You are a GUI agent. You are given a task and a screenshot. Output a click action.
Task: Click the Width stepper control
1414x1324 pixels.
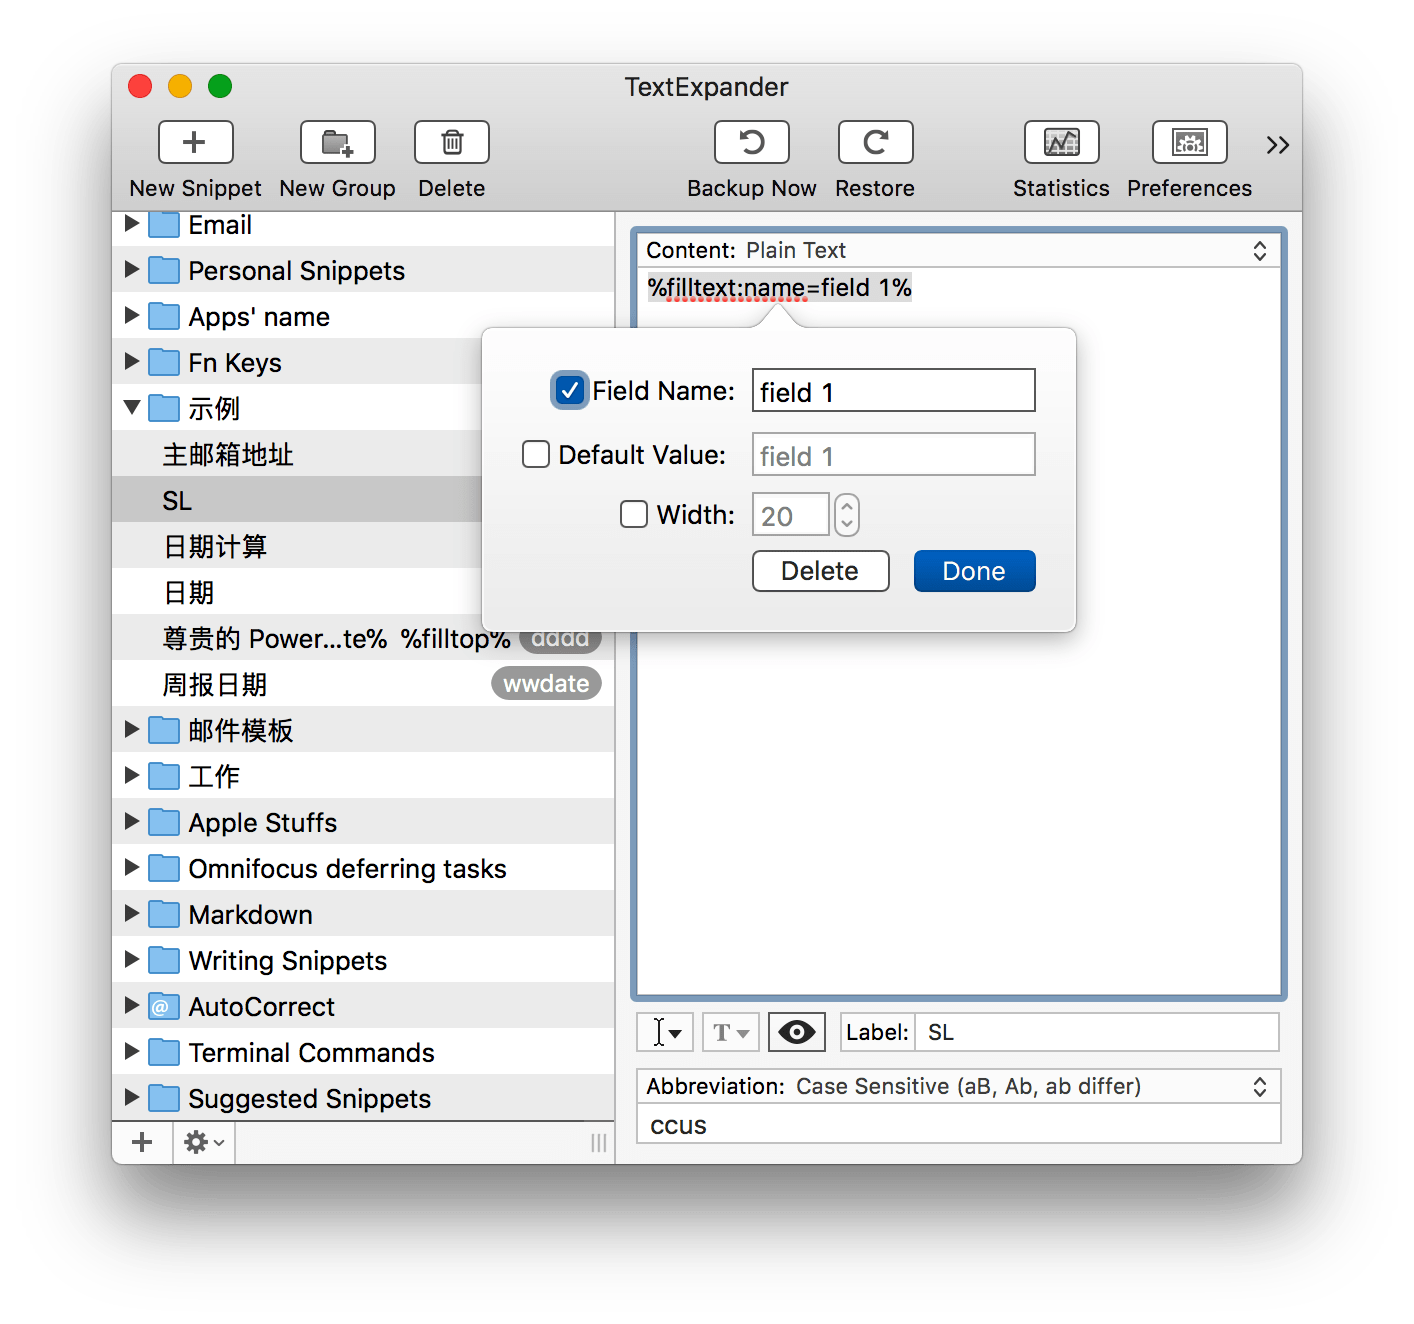coord(846,515)
